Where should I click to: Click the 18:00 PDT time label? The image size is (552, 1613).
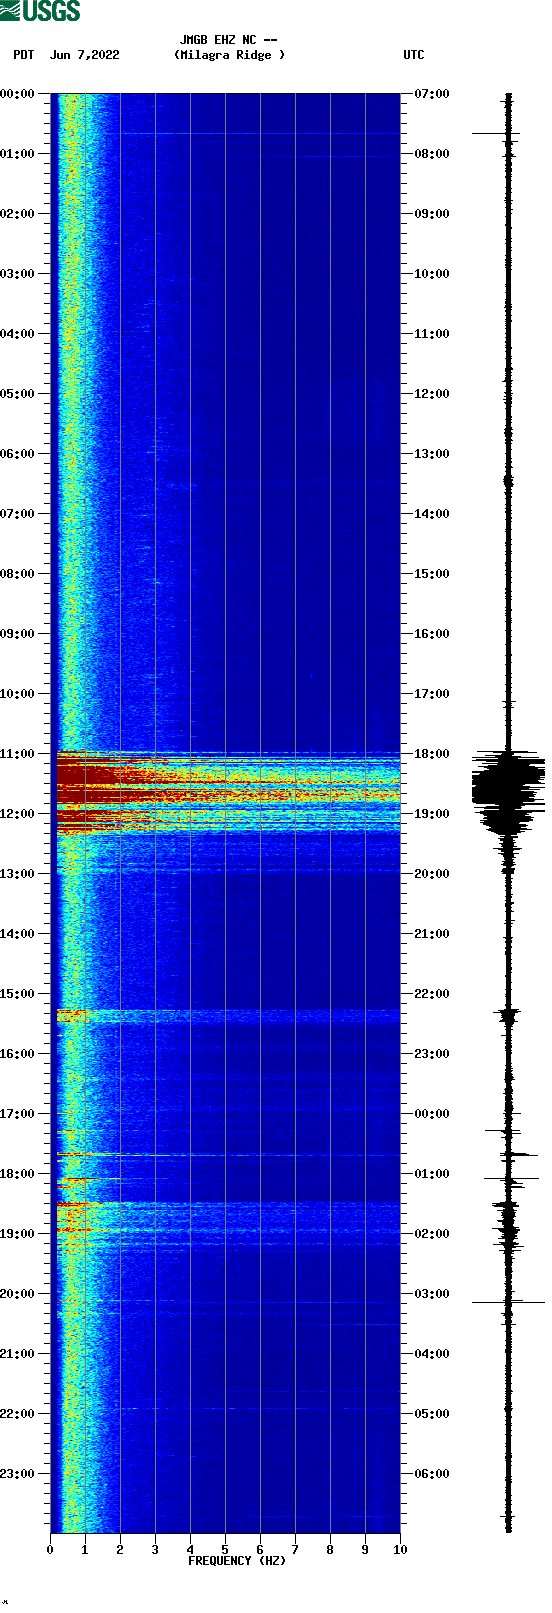tap(17, 1174)
